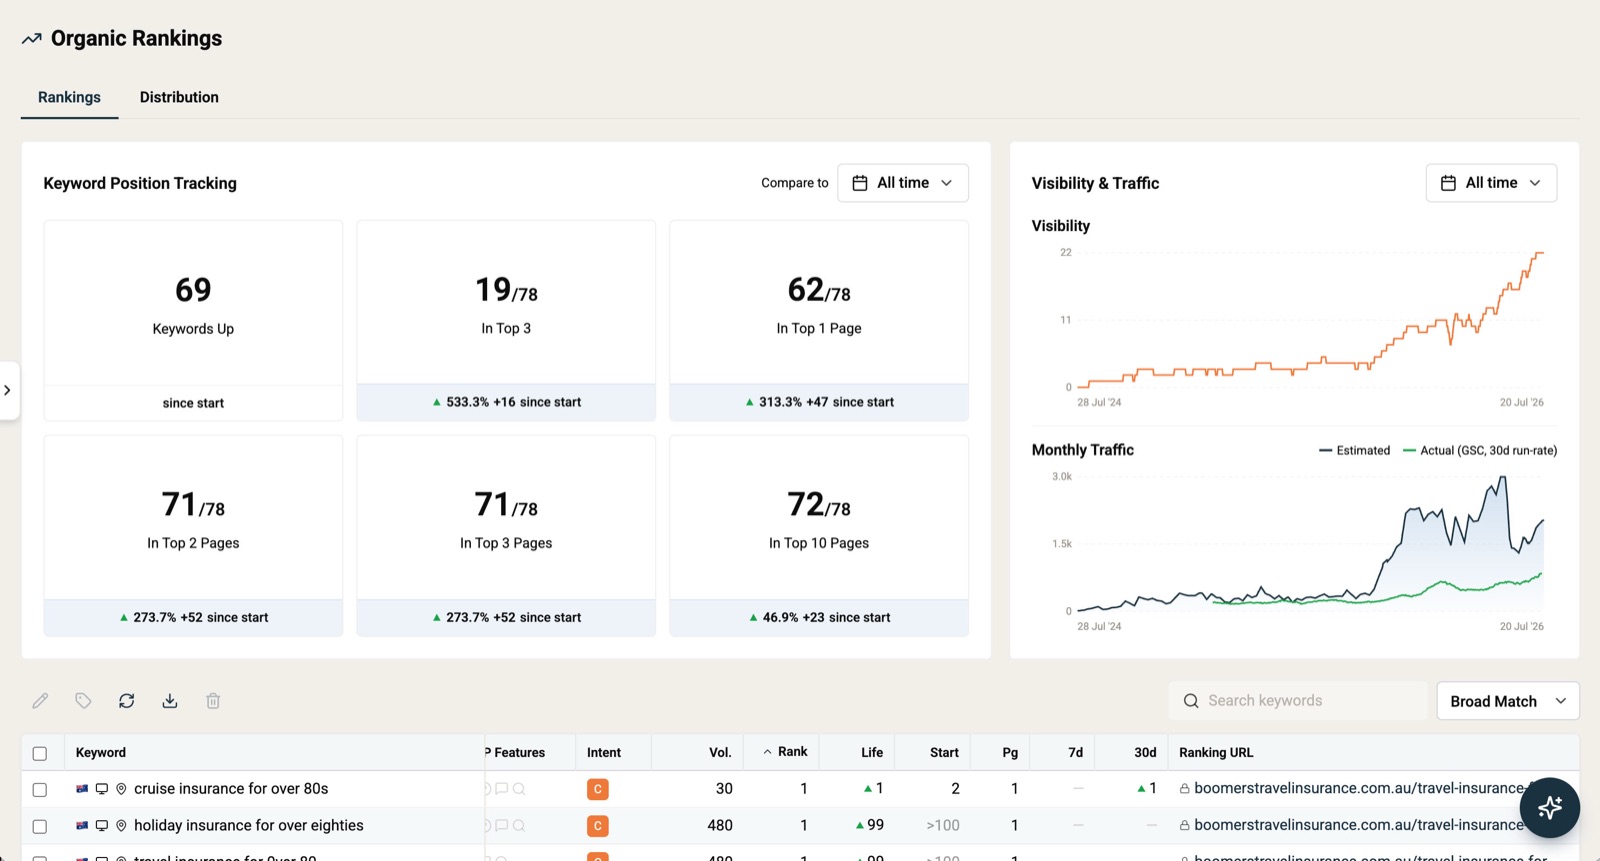Click lock icon beside cruise insurance ranking URL

pyautogui.click(x=1184, y=789)
